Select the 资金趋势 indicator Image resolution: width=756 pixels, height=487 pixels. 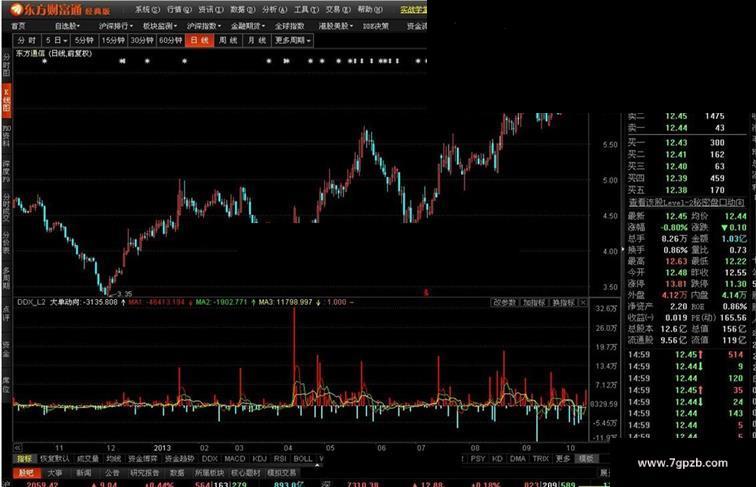pos(179,459)
